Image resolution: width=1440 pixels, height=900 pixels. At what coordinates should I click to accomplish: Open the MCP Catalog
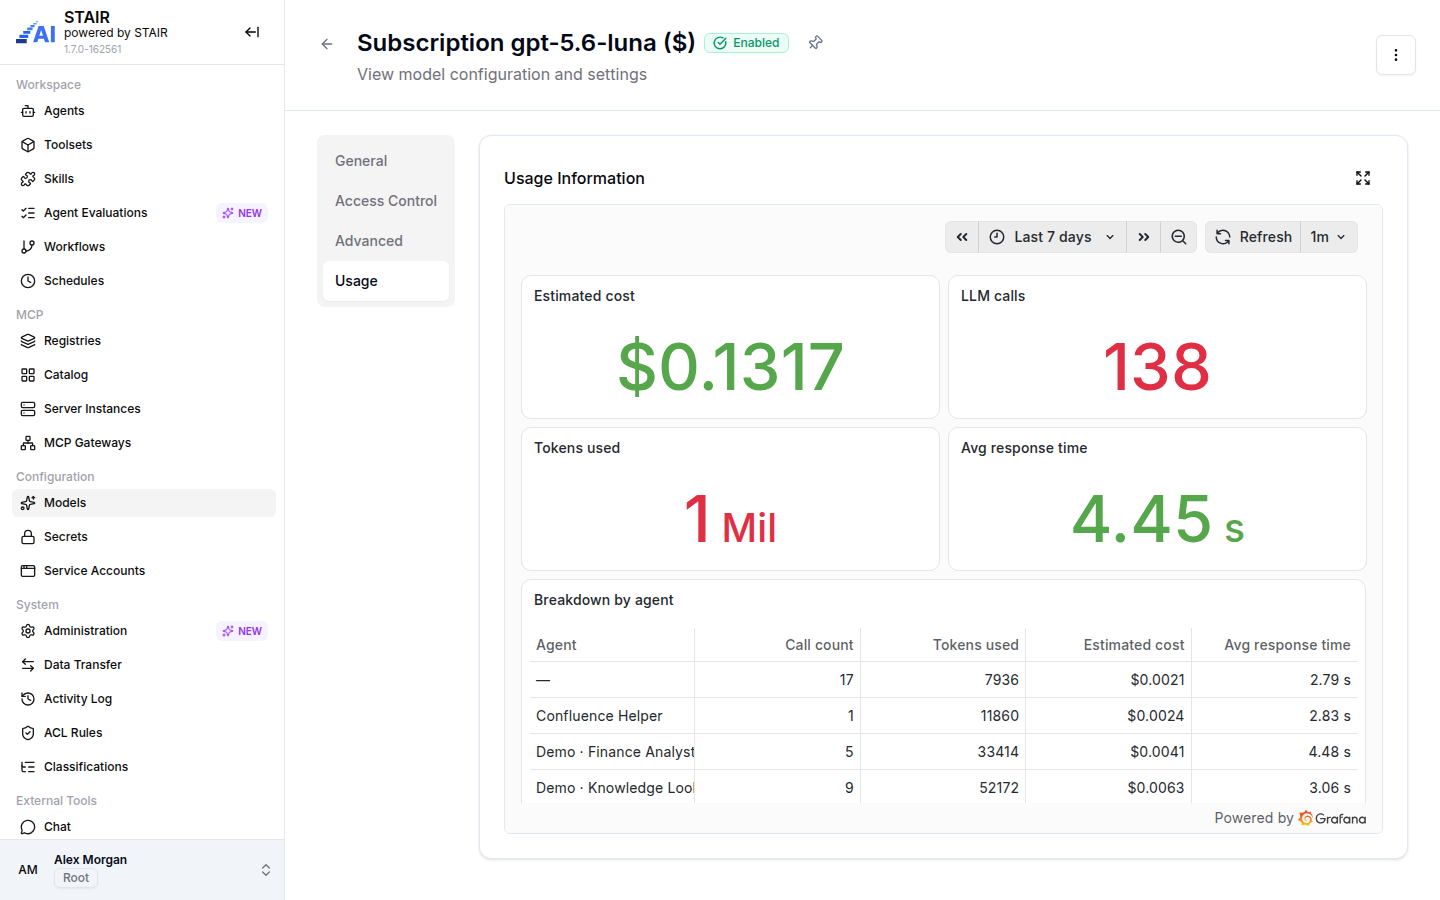[144, 375]
